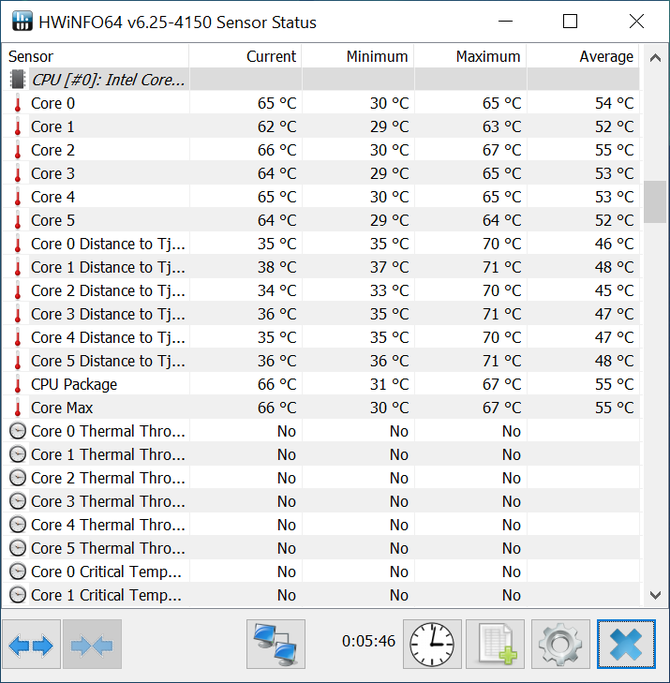
Task: Select Core 2 Thermal Throttling row label
Action: click(108, 478)
